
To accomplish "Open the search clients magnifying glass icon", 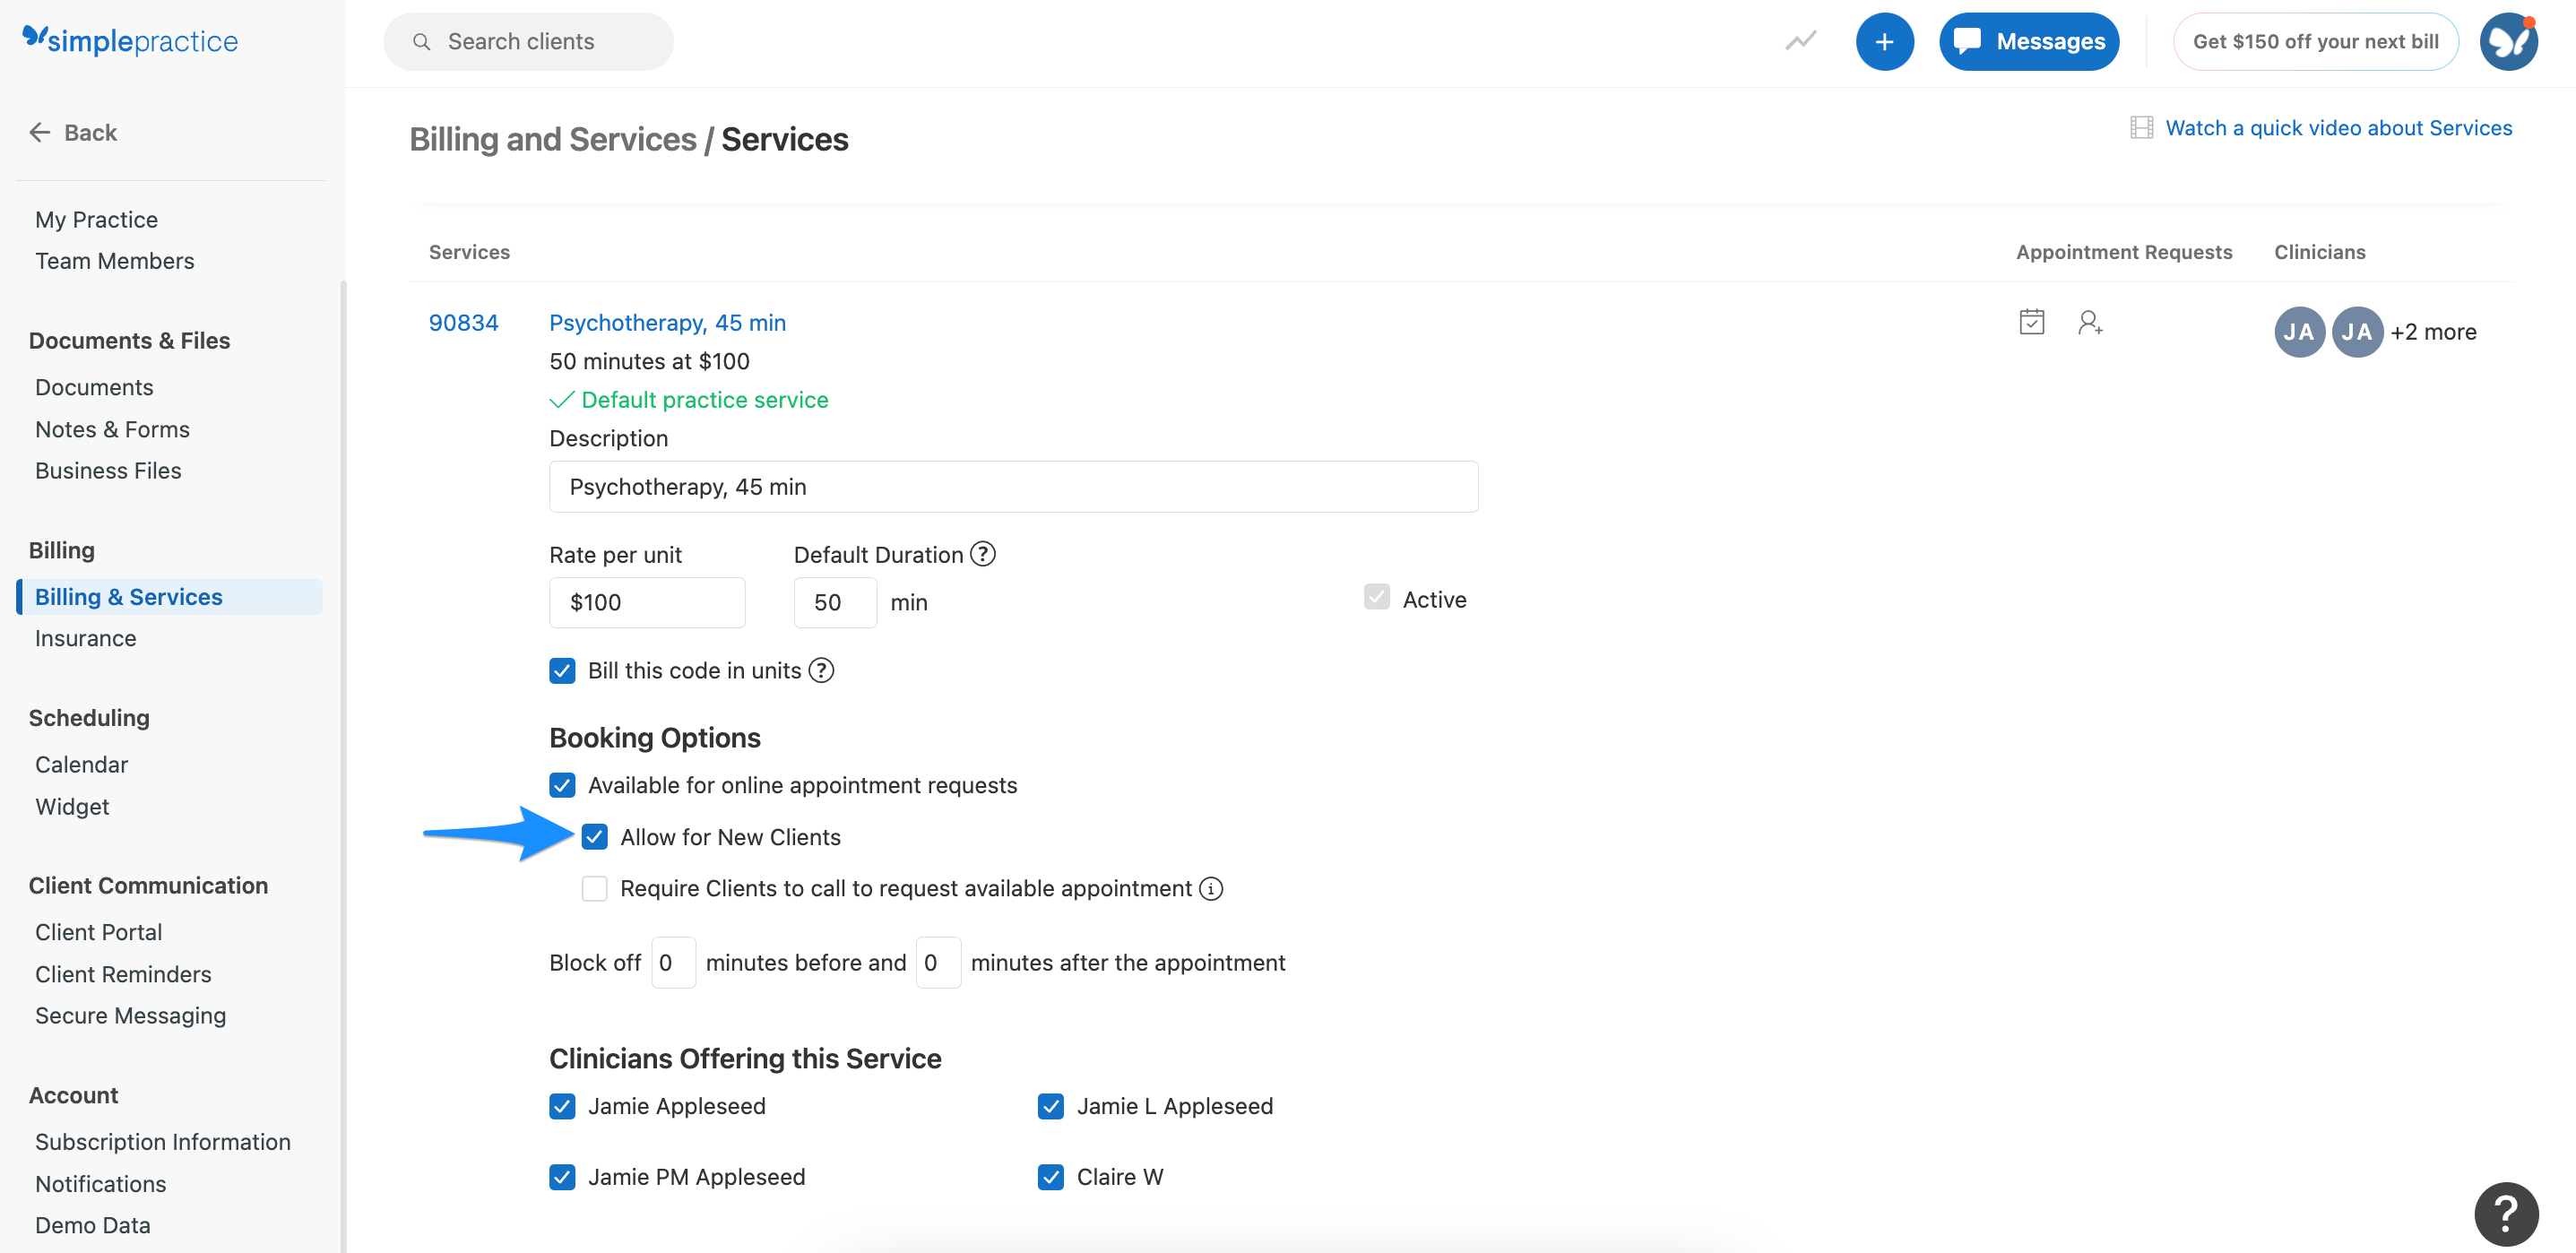I will pos(423,41).
